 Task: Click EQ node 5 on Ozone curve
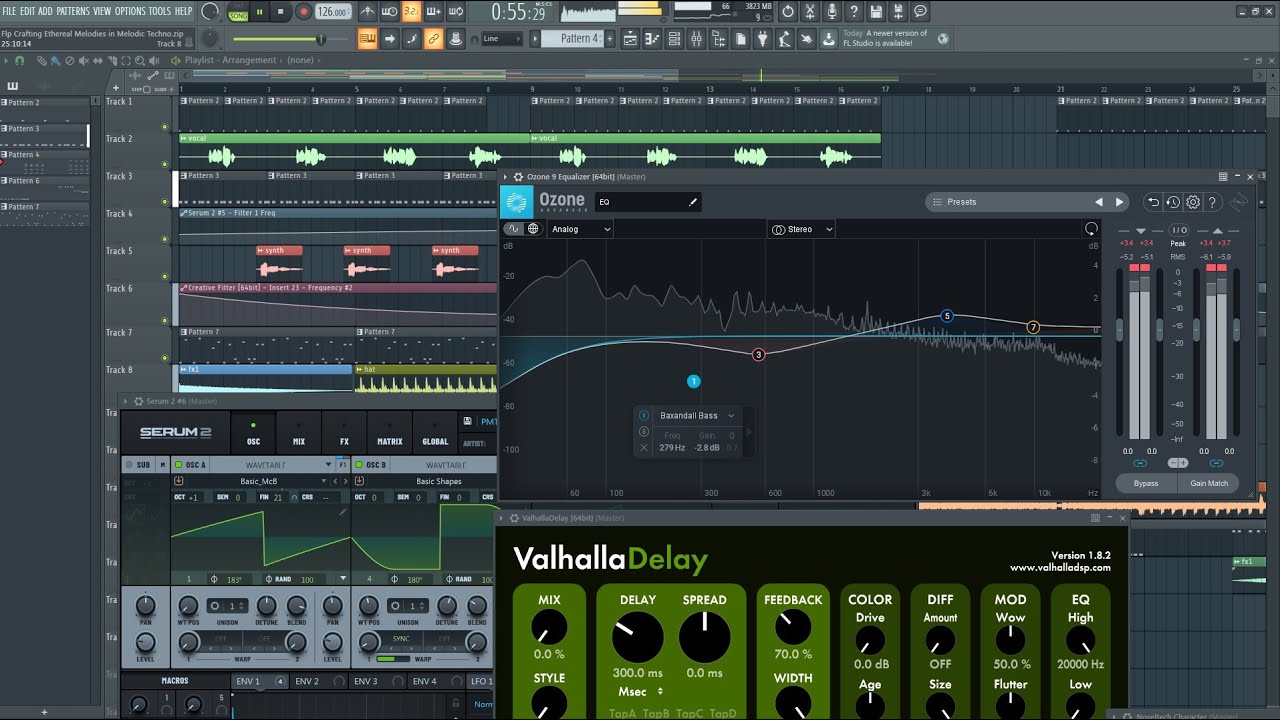[947, 316]
